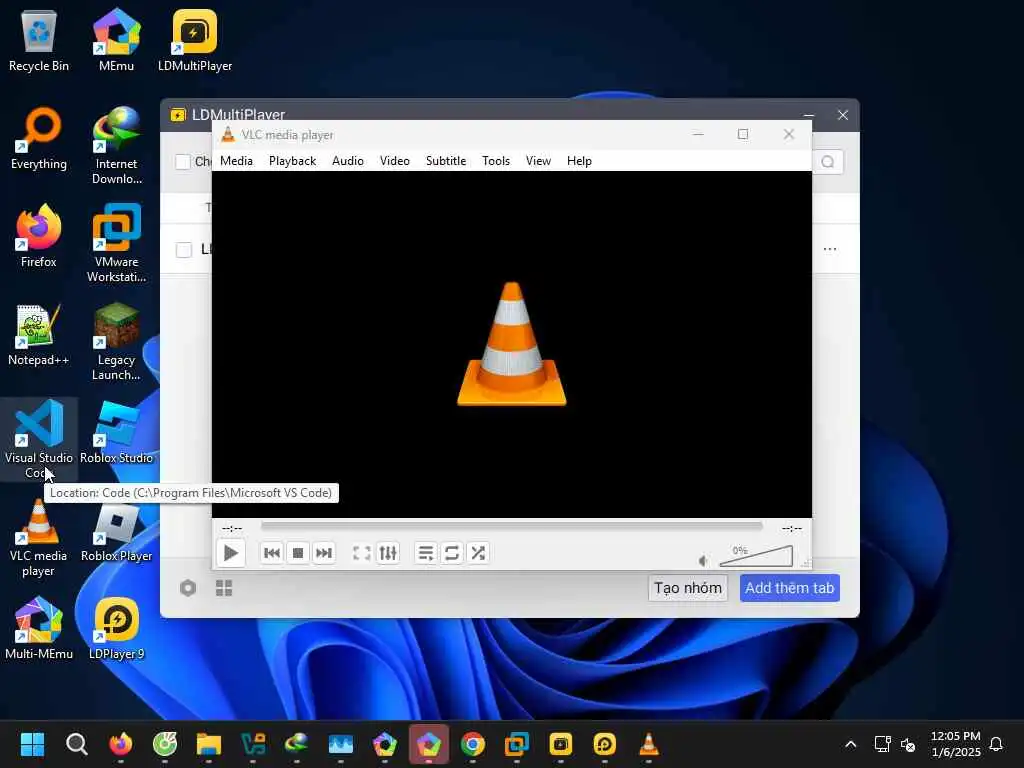This screenshot has width=1024, height=768.
Task: Mute VLC using speaker icon
Action: (x=703, y=560)
